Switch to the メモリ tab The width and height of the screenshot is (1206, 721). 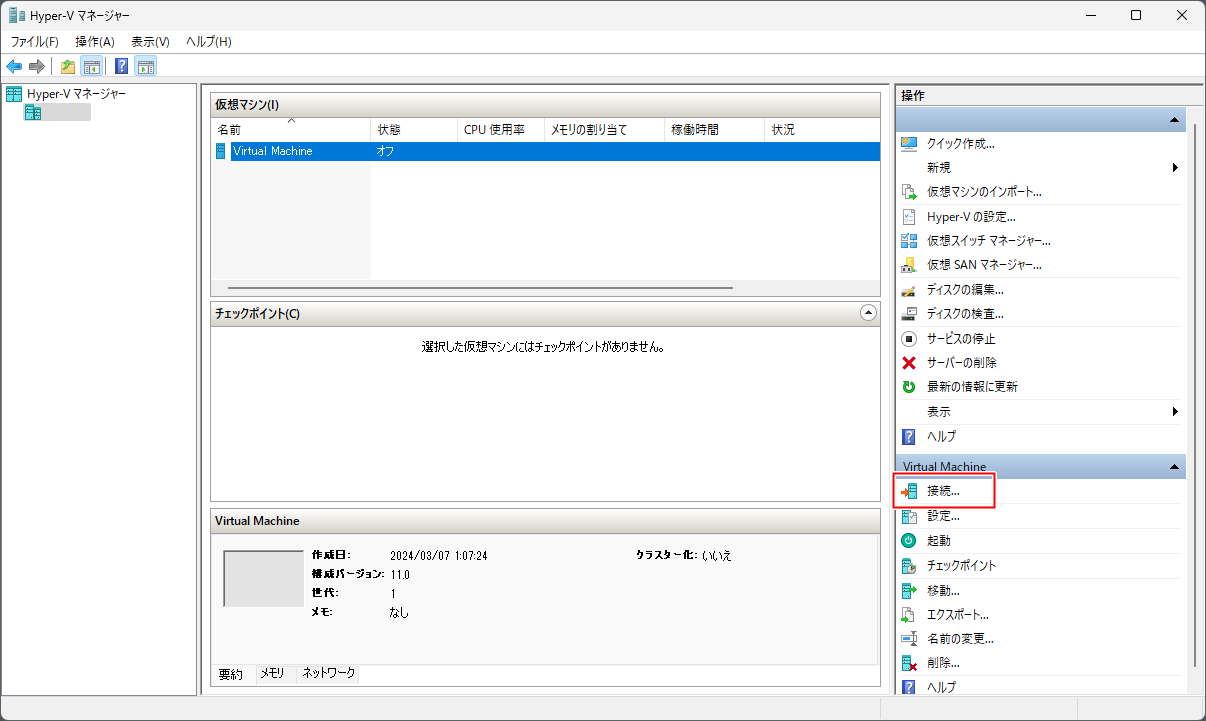tap(272, 674)
